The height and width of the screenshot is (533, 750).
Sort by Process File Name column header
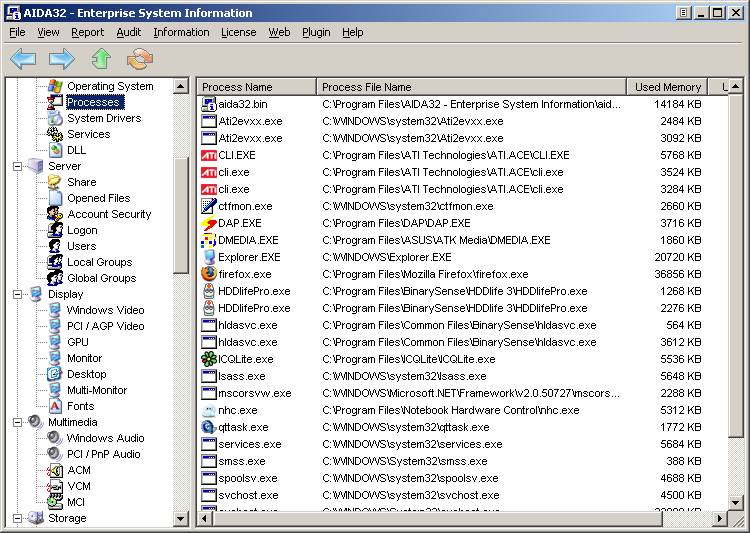point(472,87)
